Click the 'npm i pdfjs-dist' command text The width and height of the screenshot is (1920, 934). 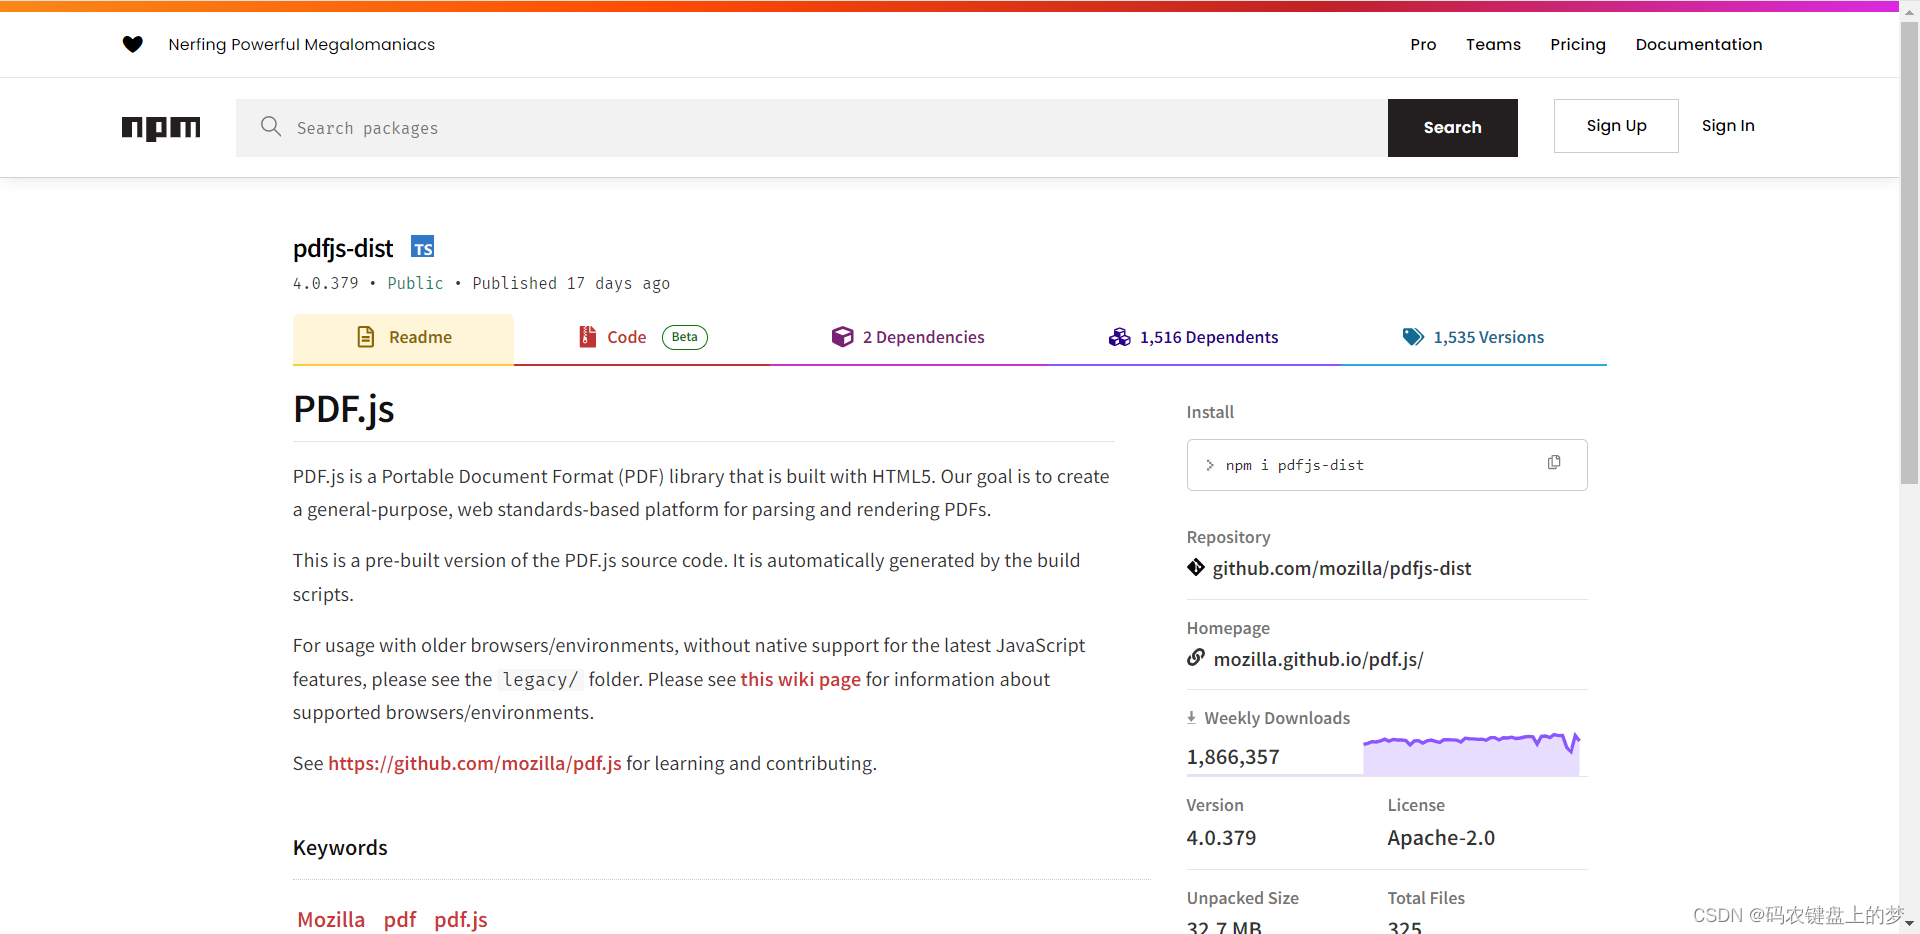pyautogui.click(x=1295, y=465)
